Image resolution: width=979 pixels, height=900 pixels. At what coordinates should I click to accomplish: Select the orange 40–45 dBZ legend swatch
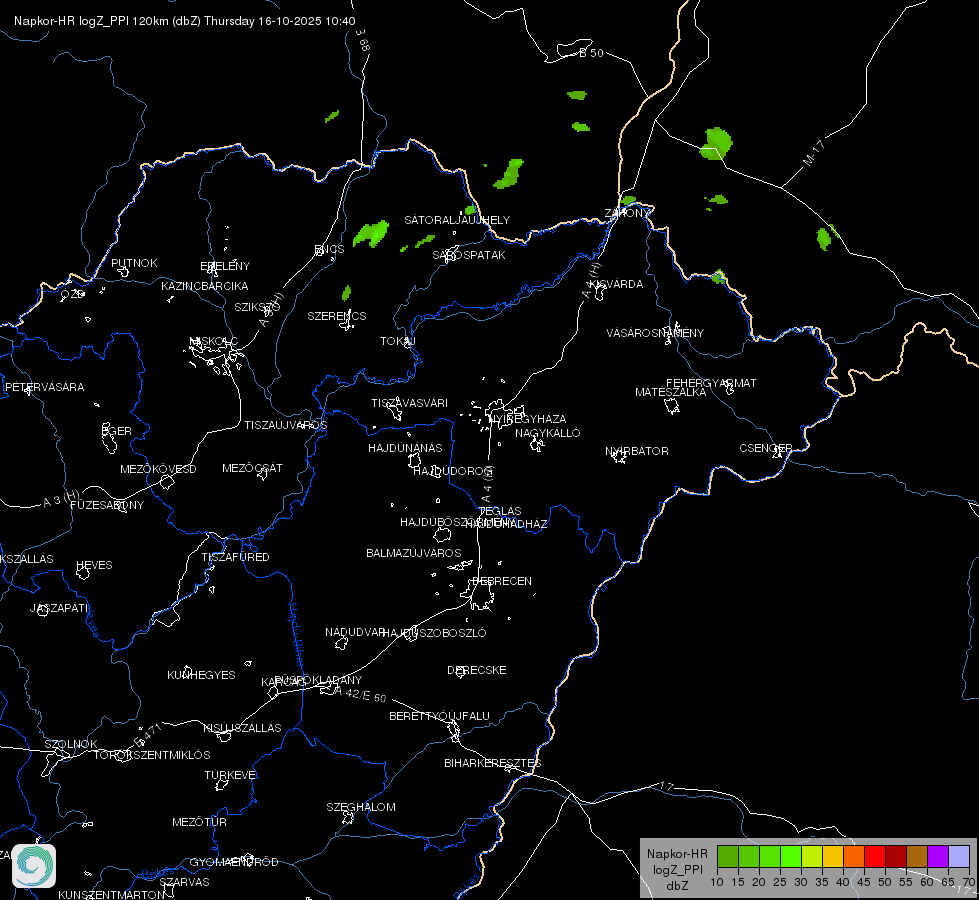(854, 856)
